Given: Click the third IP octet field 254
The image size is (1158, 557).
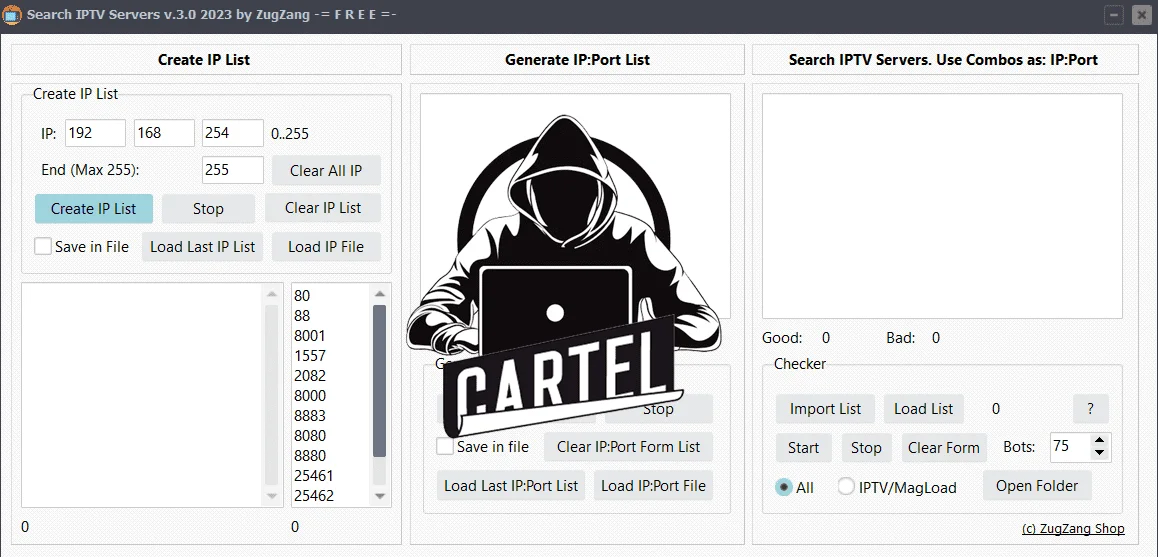Looking at the screenshot, I should point(233,133).
